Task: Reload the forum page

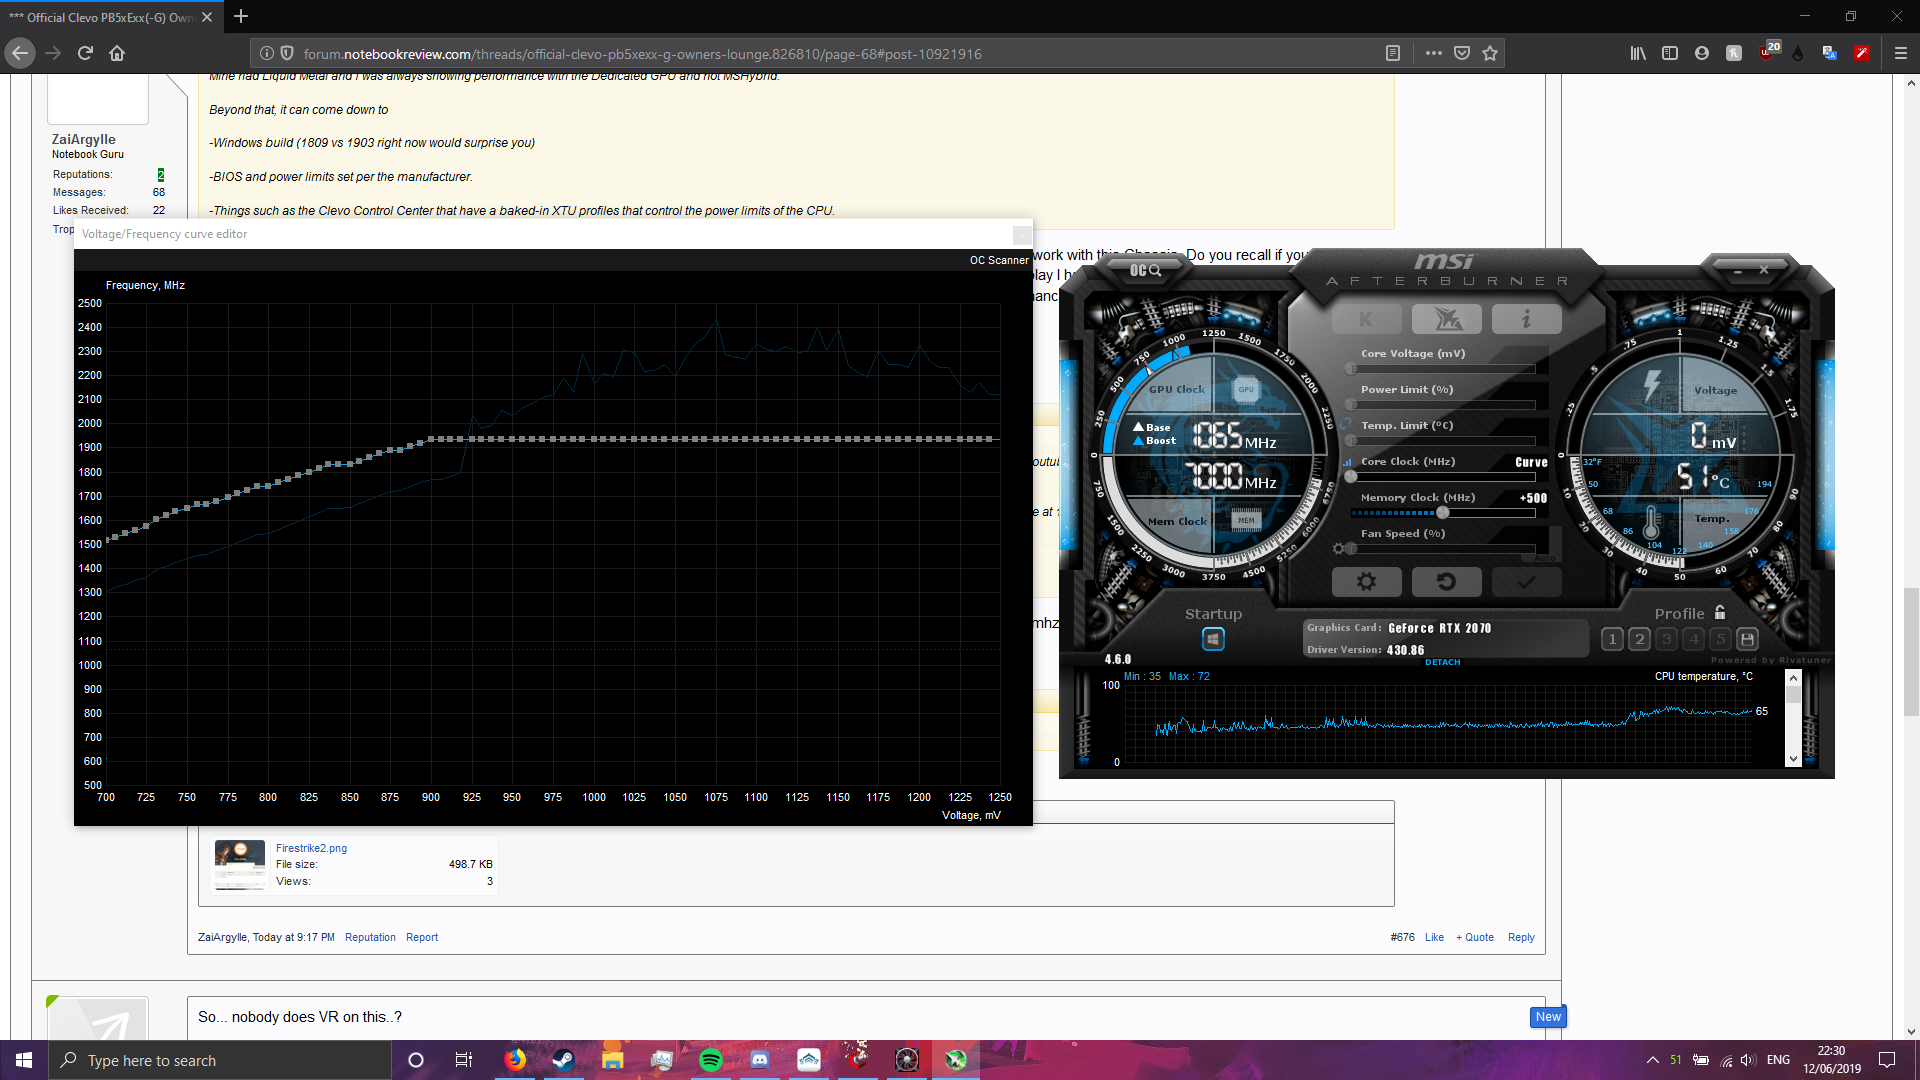Action: 85,53
